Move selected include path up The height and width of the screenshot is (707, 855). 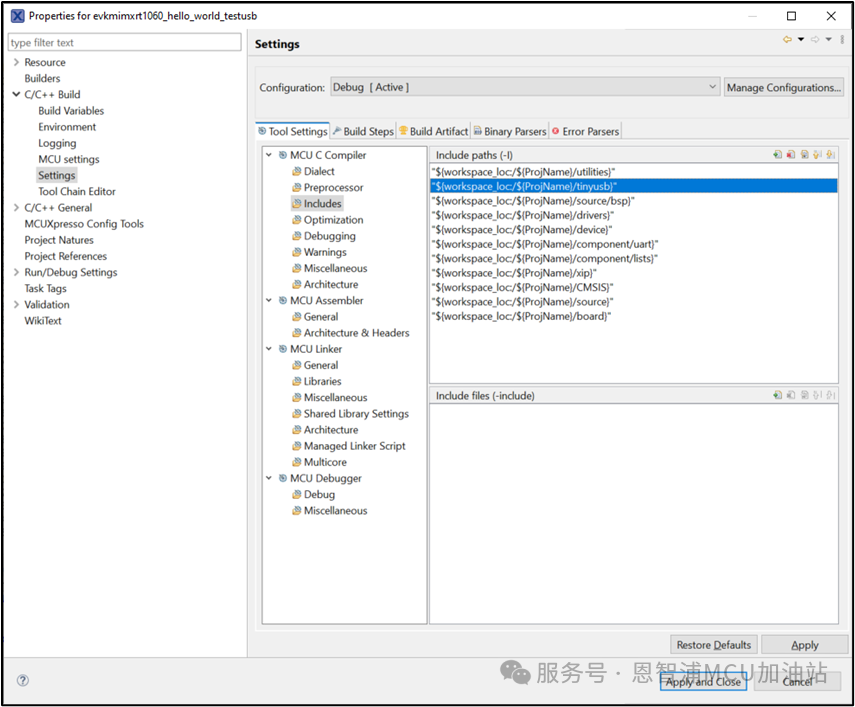[x=817, y=155]
